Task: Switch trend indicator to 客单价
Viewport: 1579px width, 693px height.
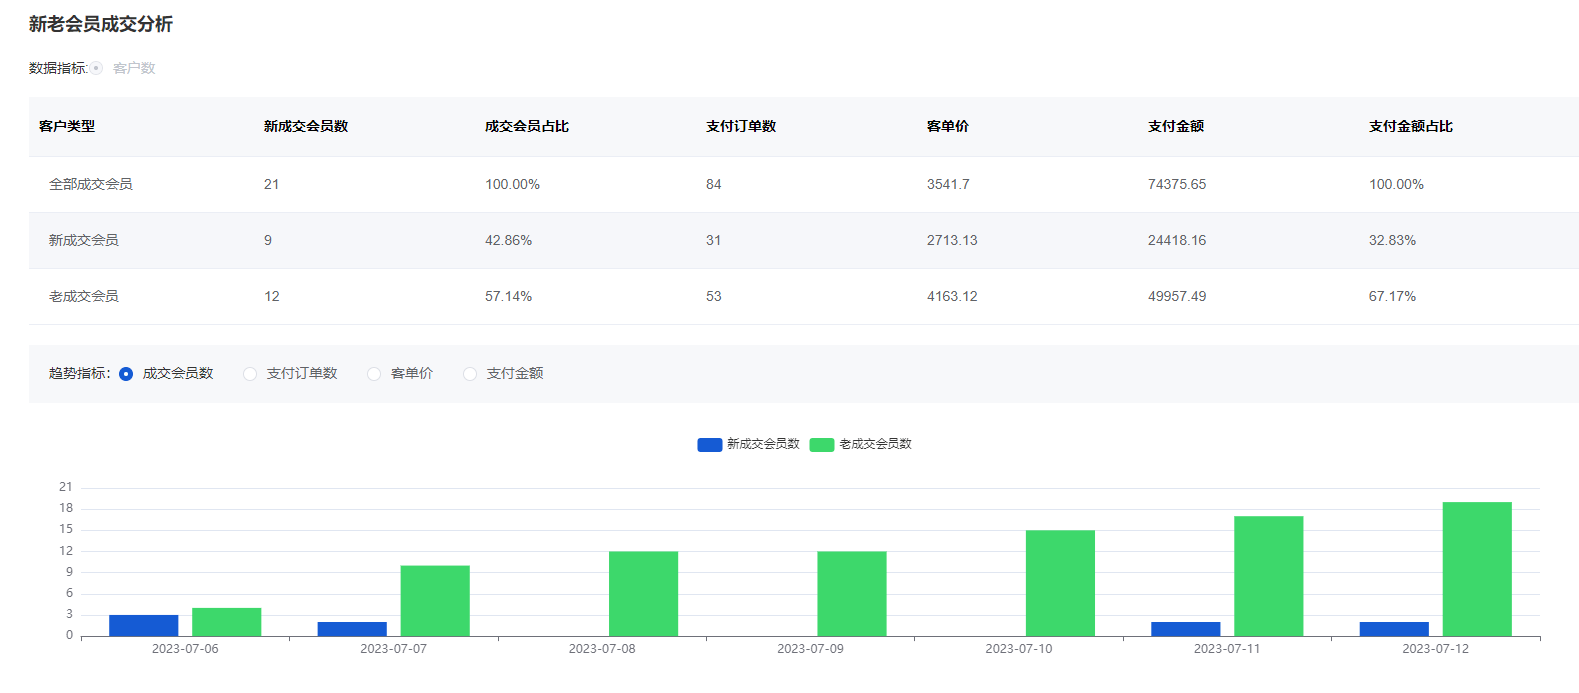Action: click(374, 374)
